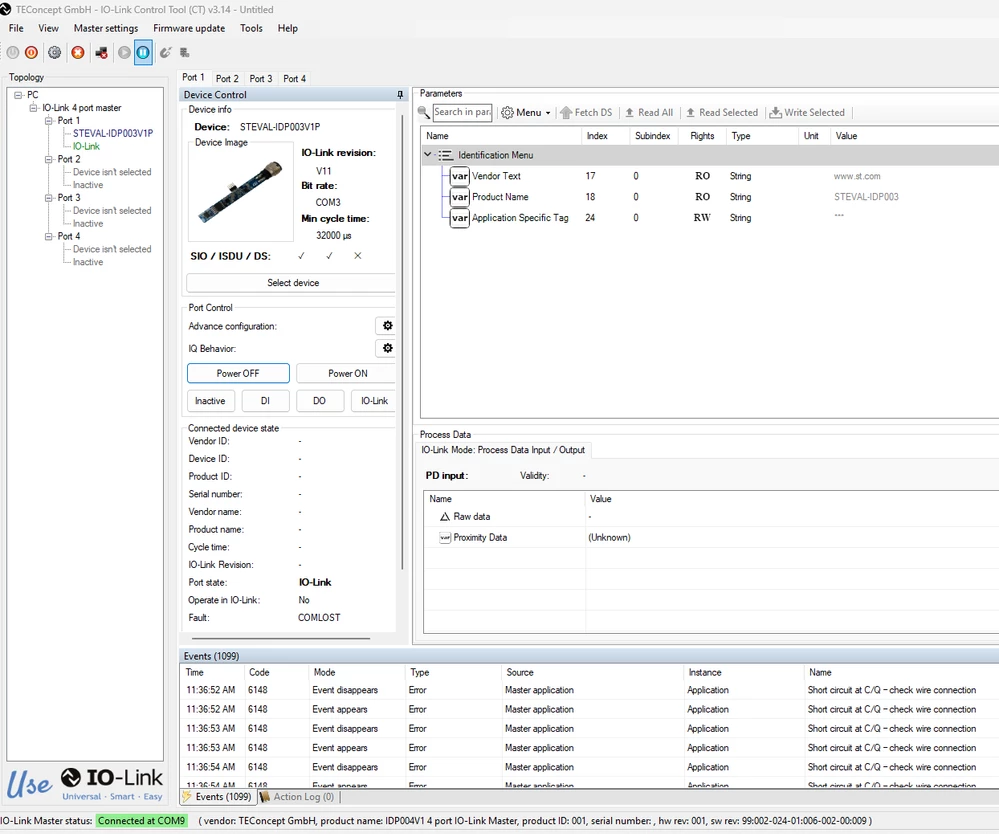
Task: Click the Power ON button
Action: click(x=347, y=373)
